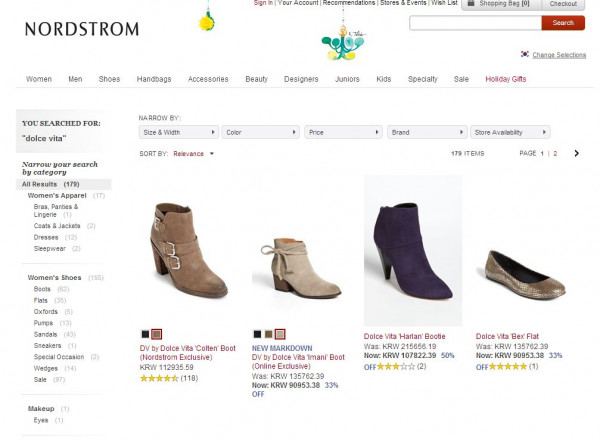This screenshot has width=600, height=442.
Task: Open the Juniors menu
Action: [347, 79]
